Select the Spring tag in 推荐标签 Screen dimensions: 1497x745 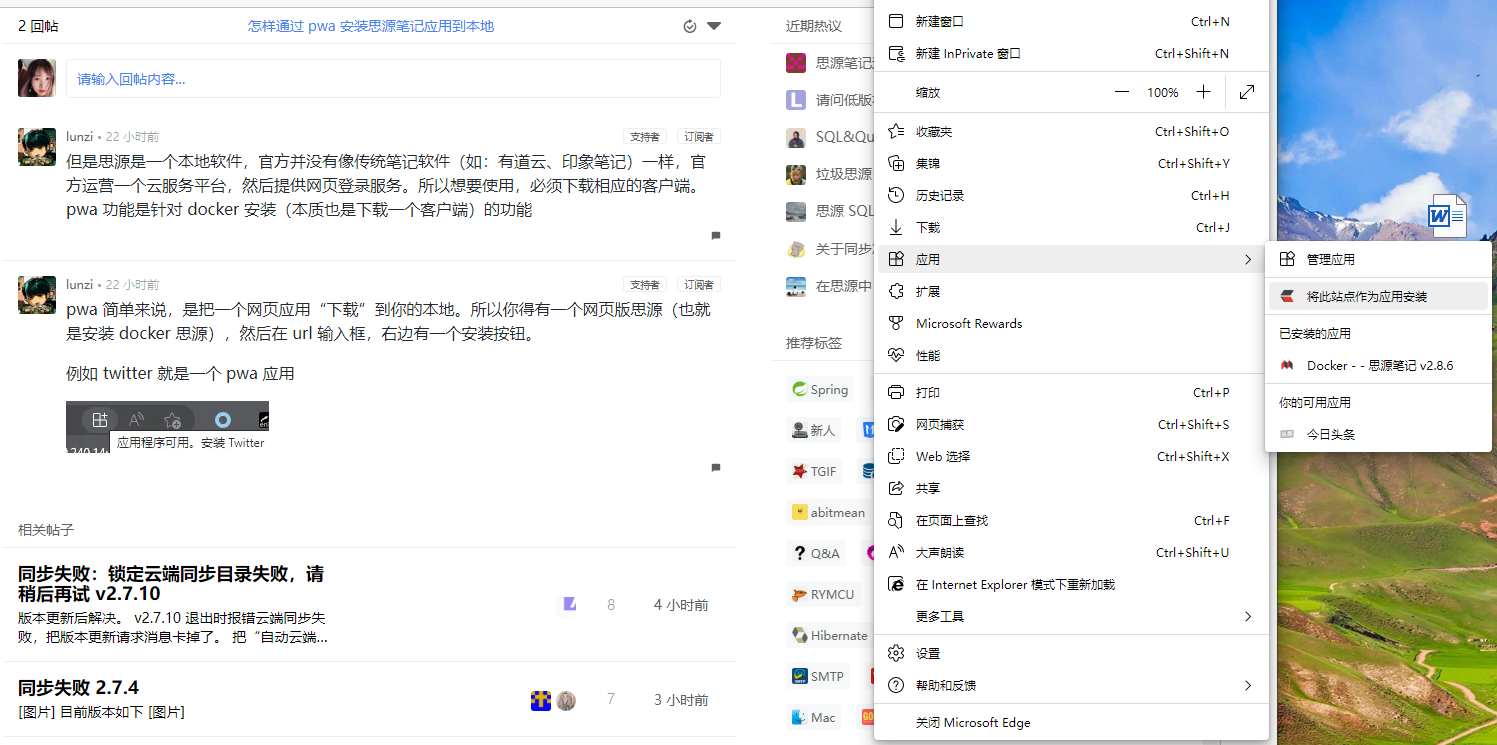pos(820,389)
